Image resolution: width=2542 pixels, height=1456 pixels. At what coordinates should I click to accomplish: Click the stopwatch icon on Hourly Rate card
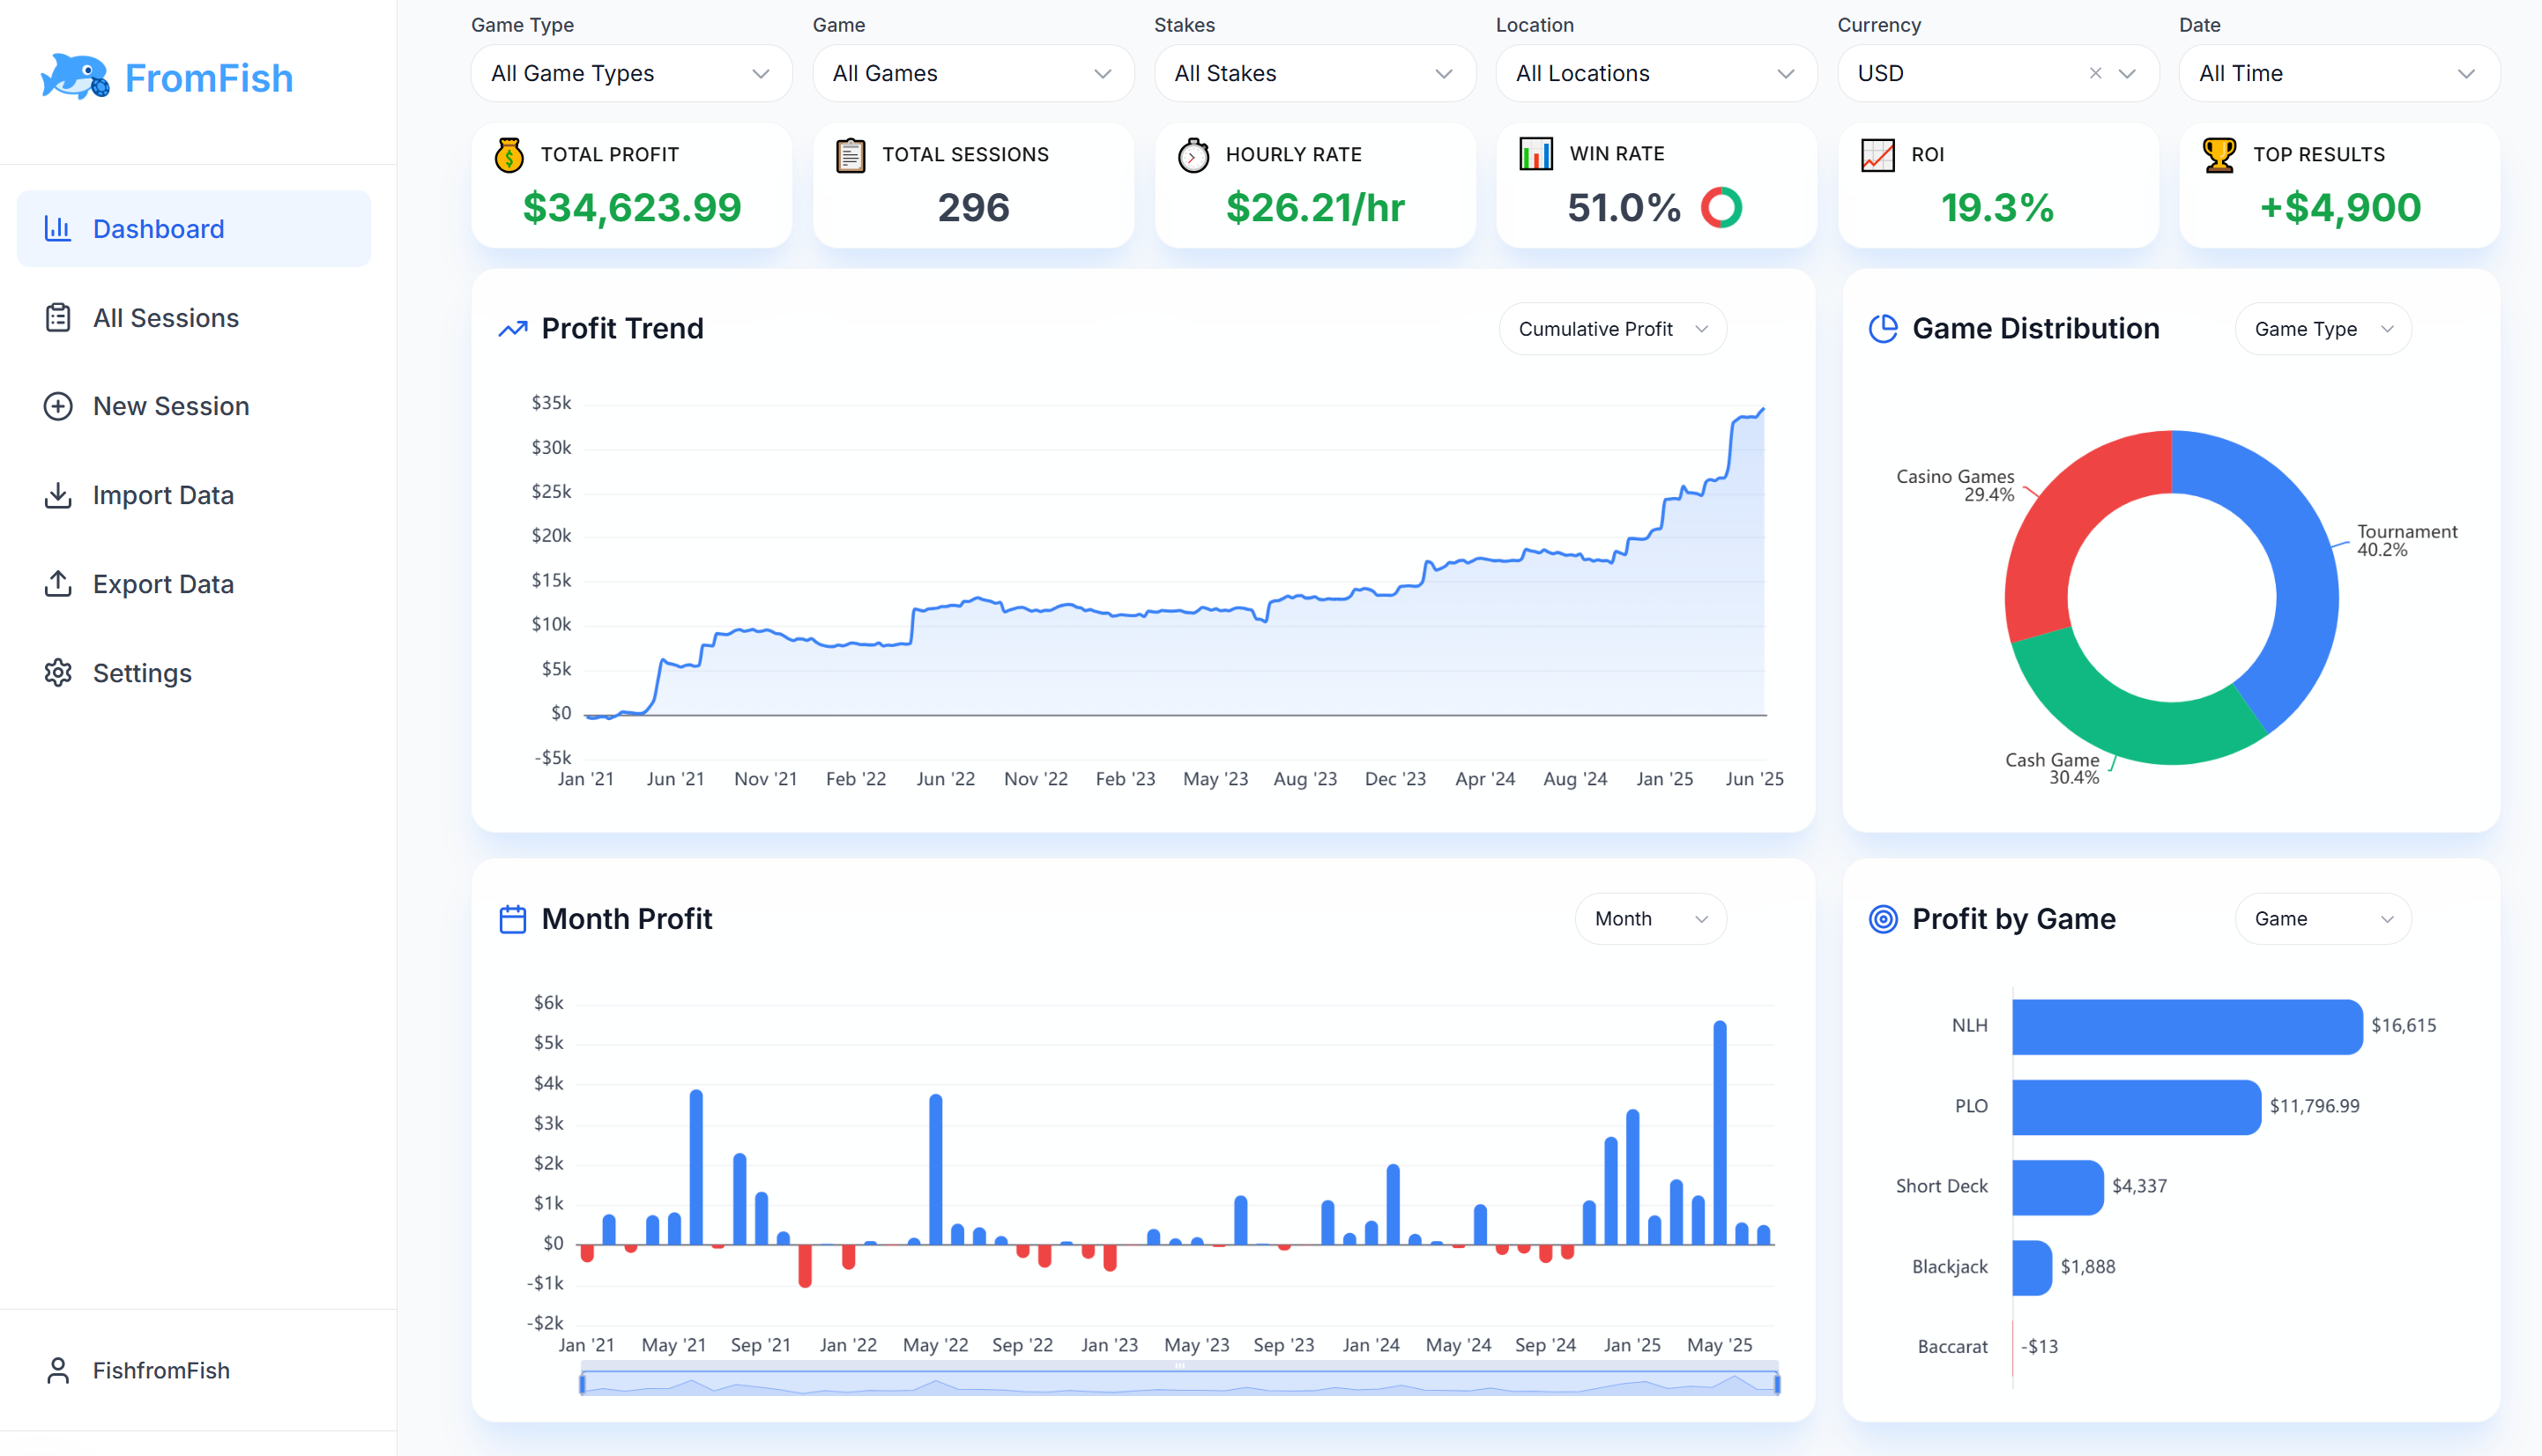pos(1193,154)
